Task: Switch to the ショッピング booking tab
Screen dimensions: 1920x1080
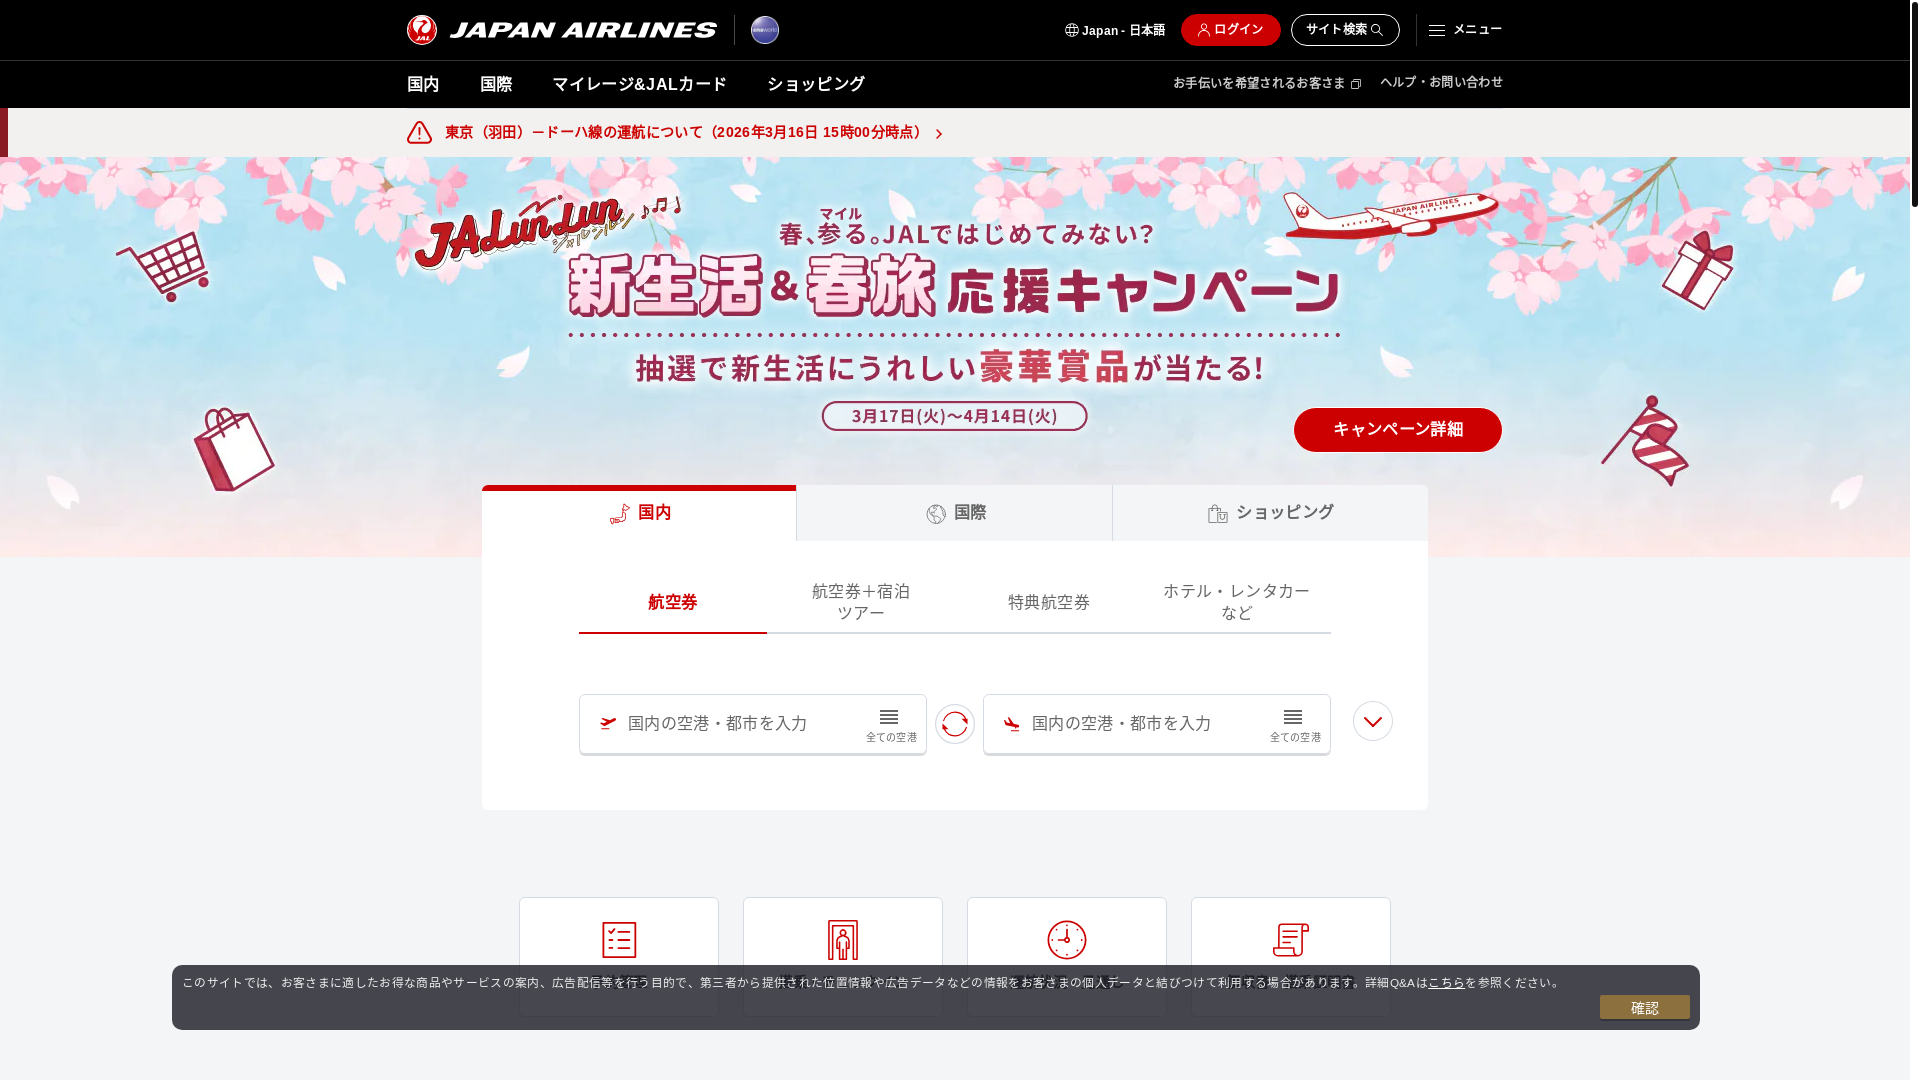Action: (1270, 513)
